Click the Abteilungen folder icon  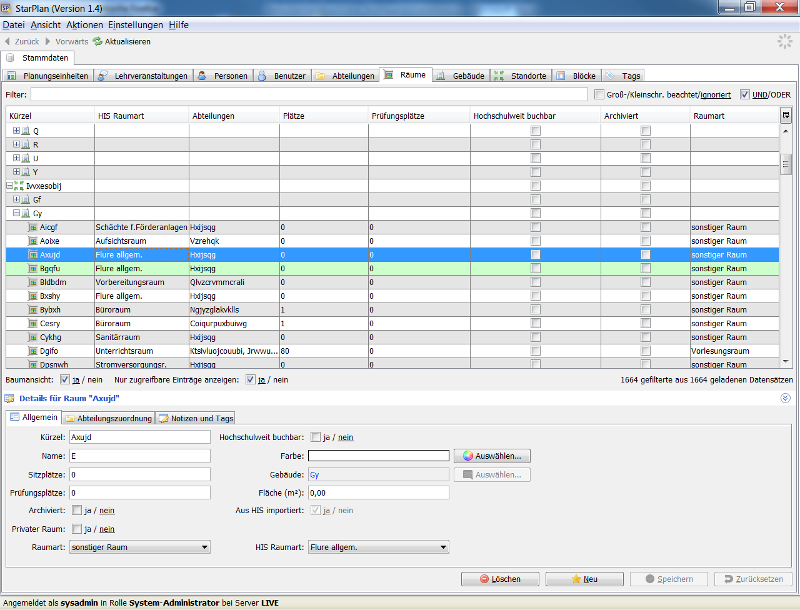coord(320,76)
